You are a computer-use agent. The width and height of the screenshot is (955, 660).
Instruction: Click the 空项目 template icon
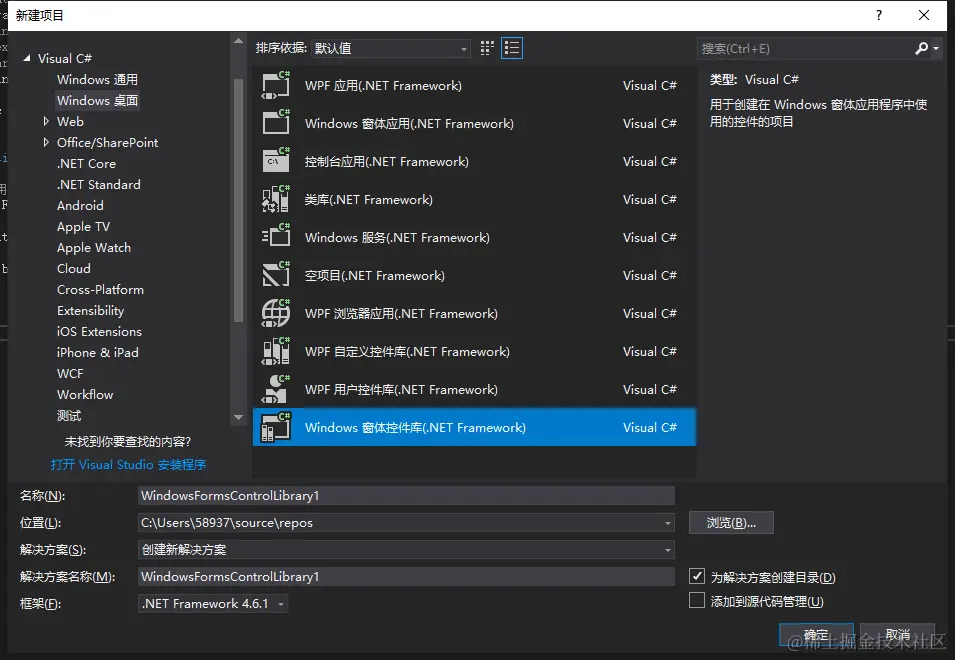[276, 275]
